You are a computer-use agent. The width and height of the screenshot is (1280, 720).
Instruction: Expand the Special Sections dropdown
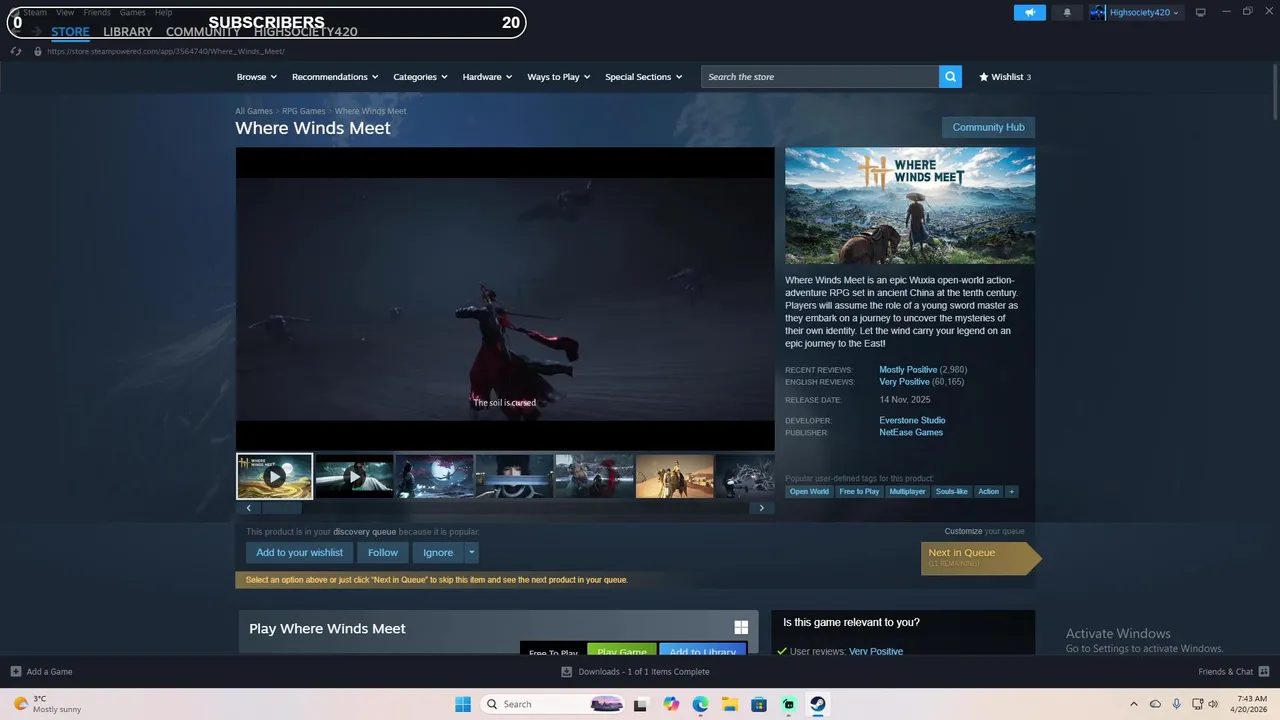click(644, 76)
